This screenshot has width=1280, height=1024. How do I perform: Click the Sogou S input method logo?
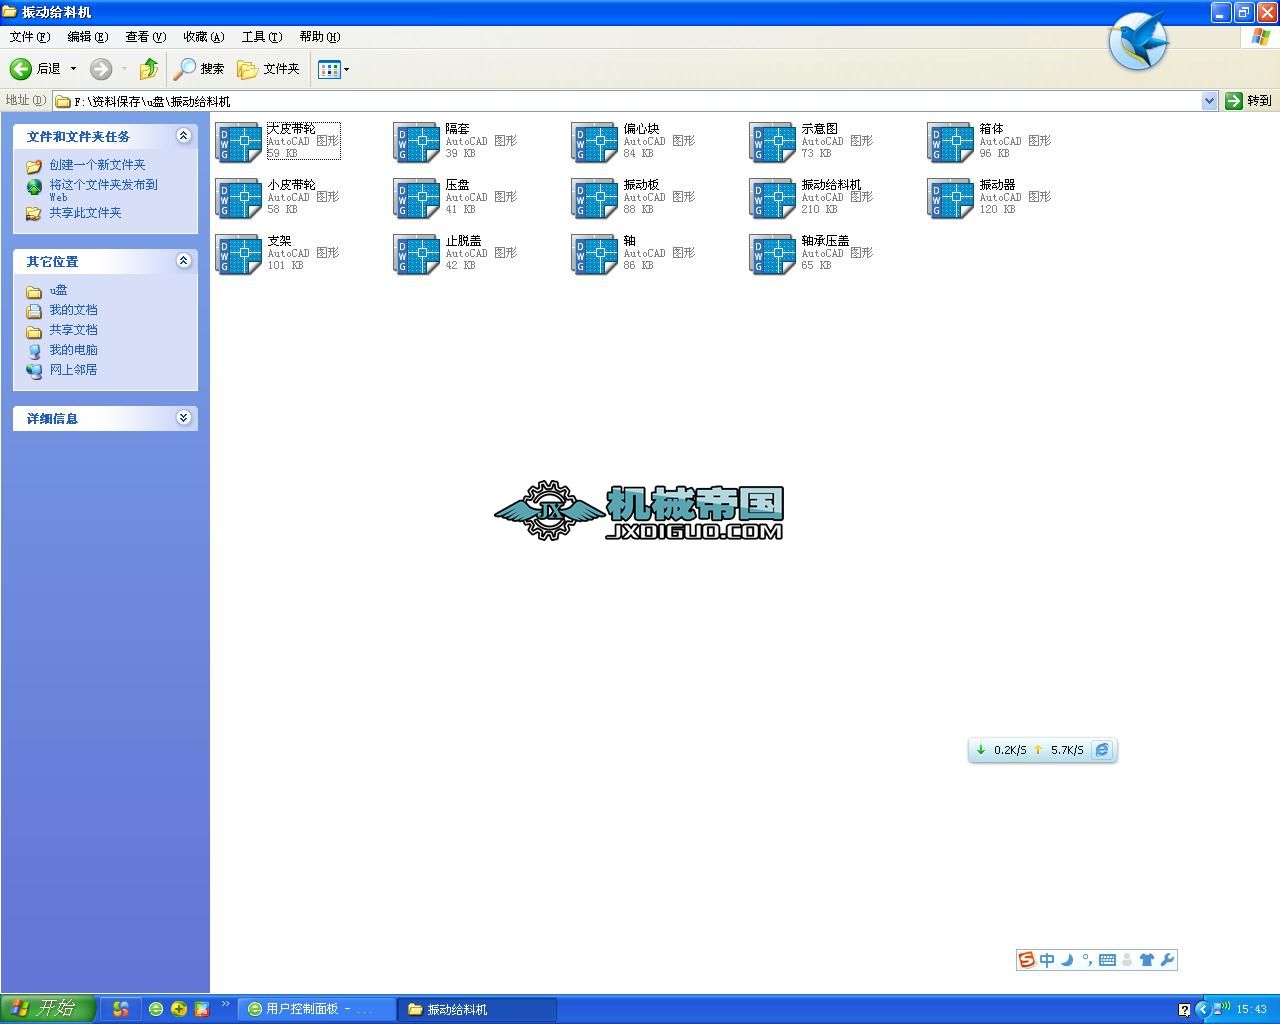point(1026,960)
